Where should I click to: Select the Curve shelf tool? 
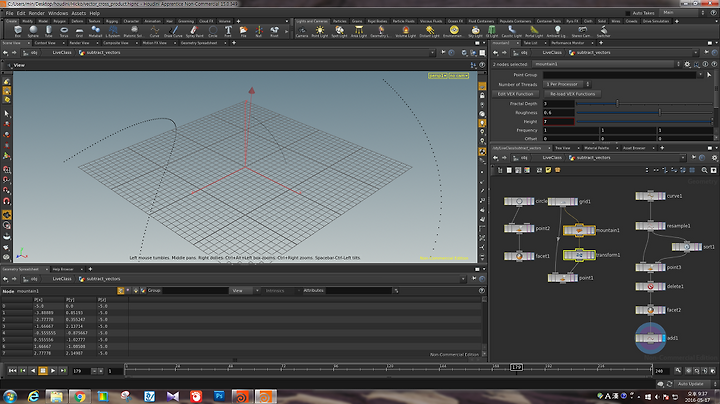point(154,31)
